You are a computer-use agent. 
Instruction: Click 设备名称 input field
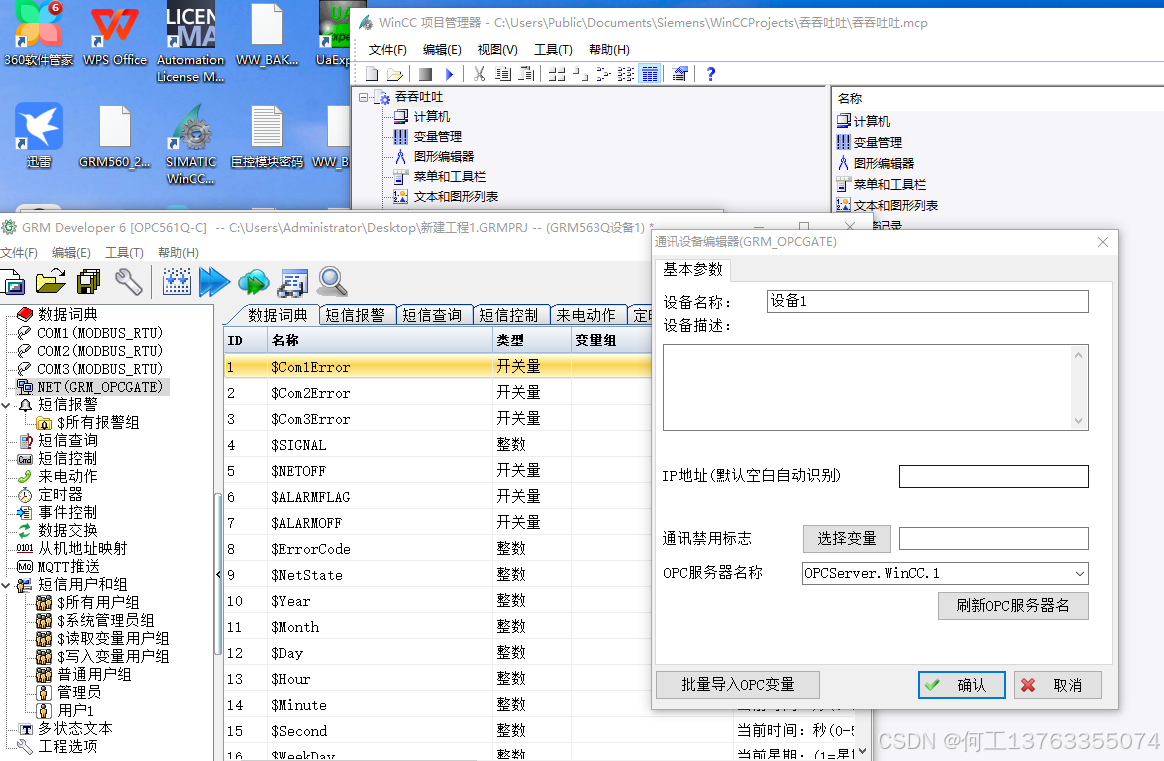click(927, 301)
